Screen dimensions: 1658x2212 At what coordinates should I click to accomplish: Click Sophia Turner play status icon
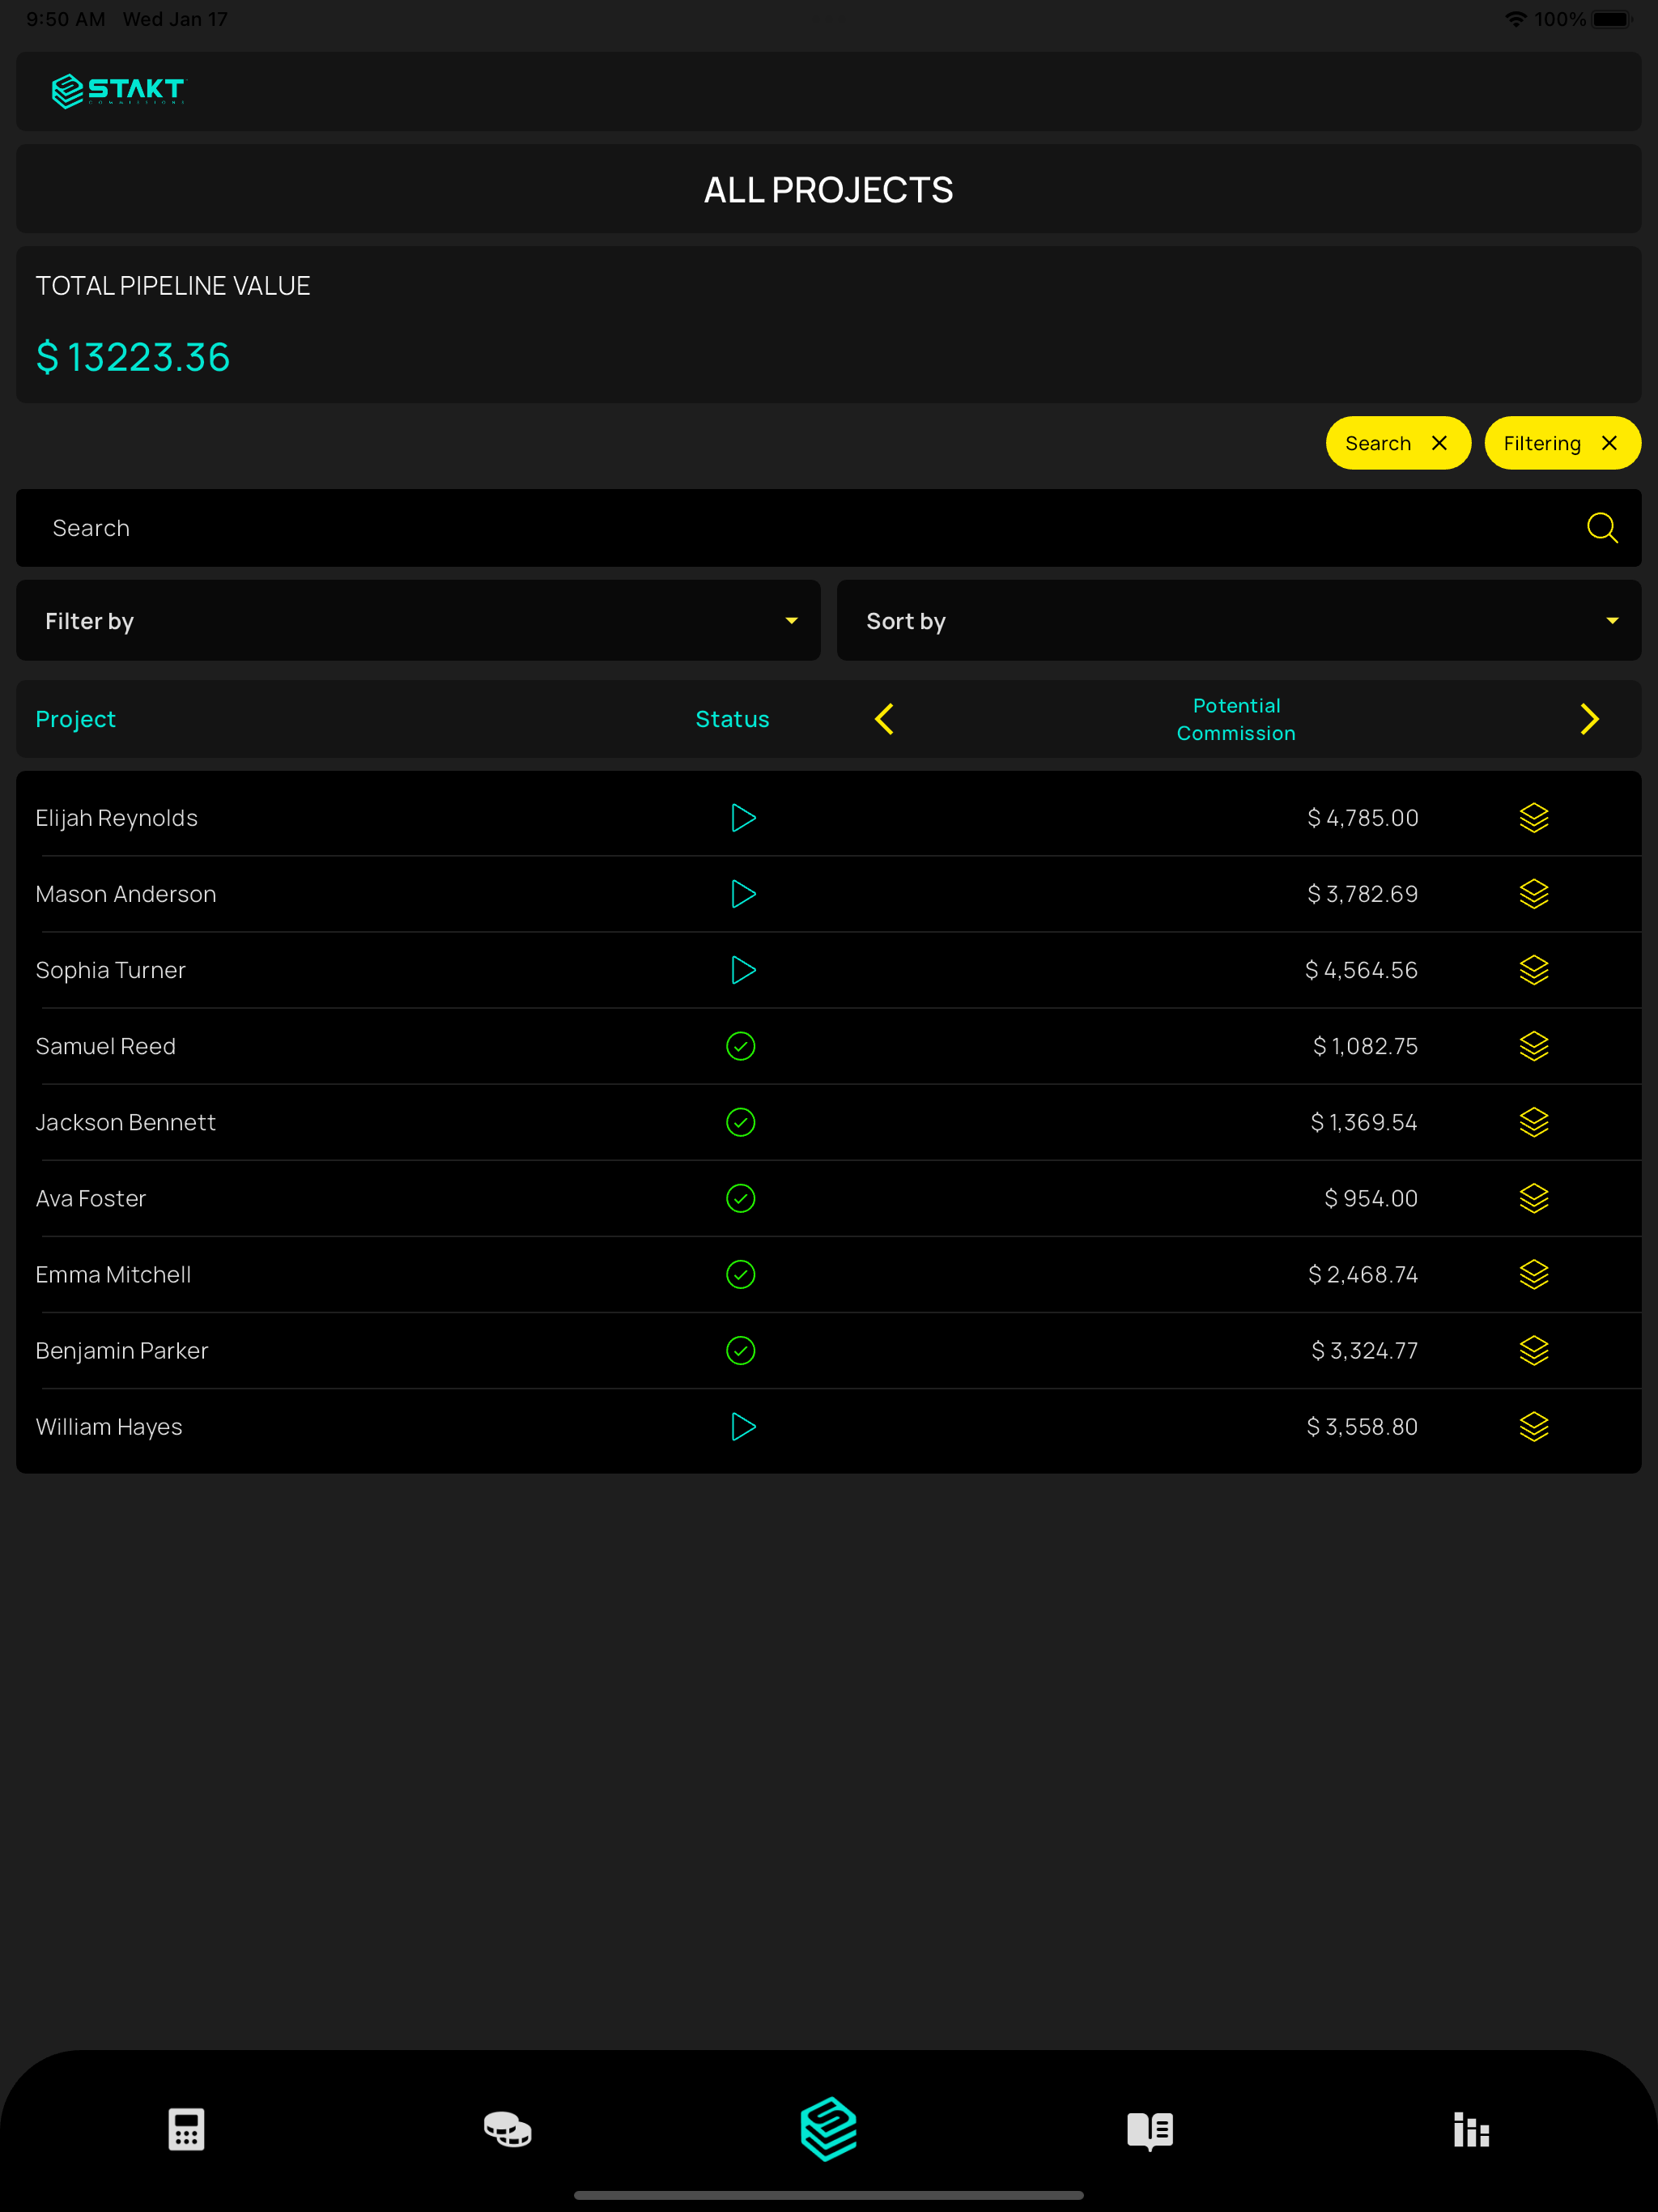(742, 970)
